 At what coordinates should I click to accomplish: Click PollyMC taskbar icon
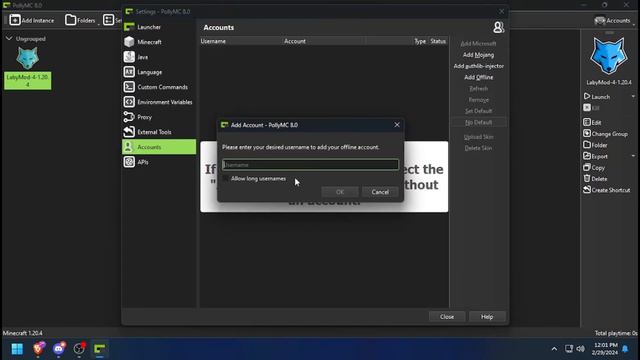[100, 349]
